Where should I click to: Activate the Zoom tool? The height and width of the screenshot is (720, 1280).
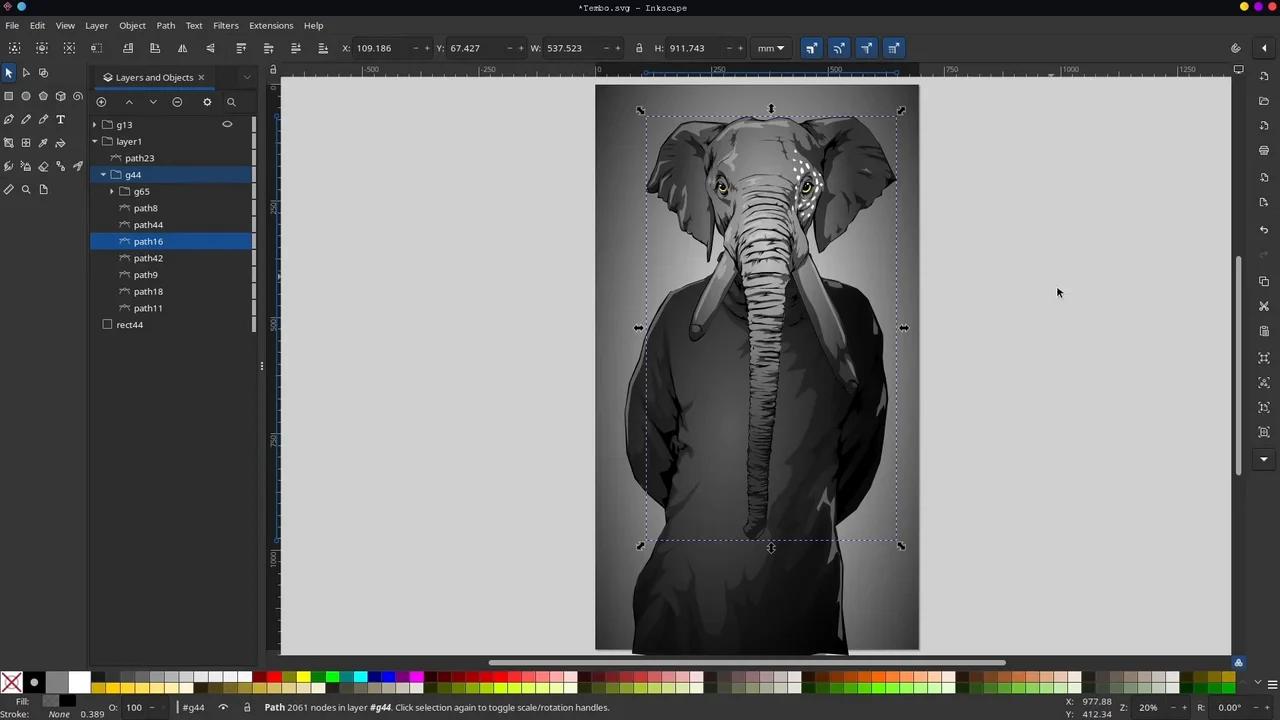(26, 190)
